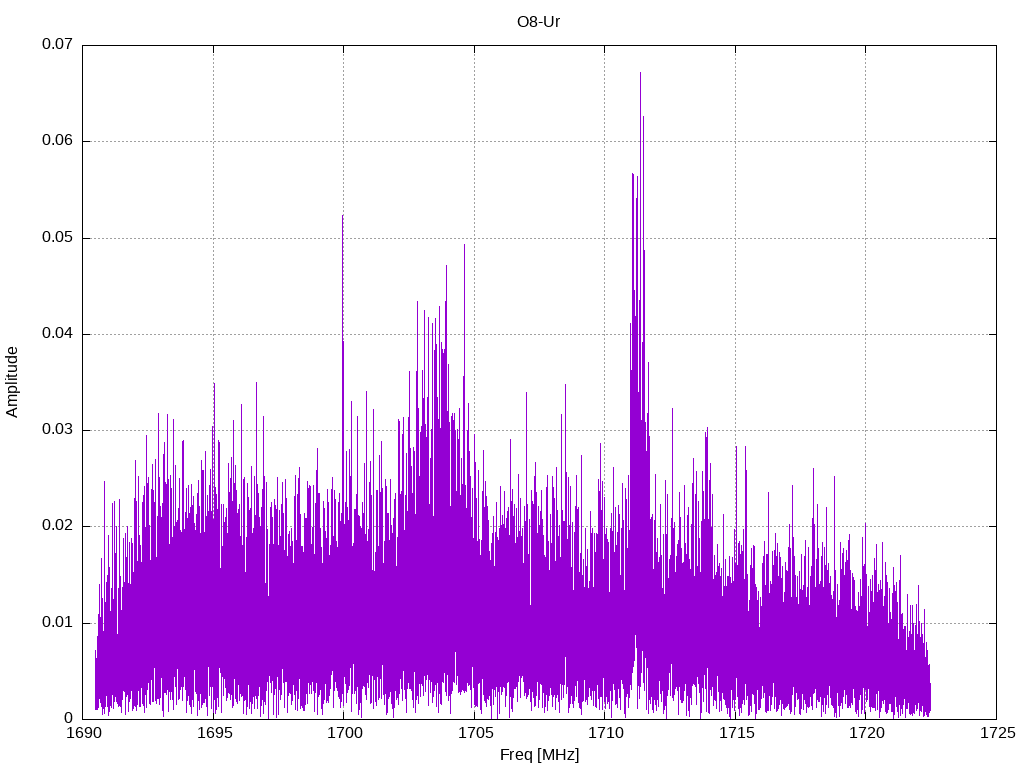Viewport: 1024px width, 768px height.
Task: Select the 0.06 y-axis tick label
Action: (57, 141)
